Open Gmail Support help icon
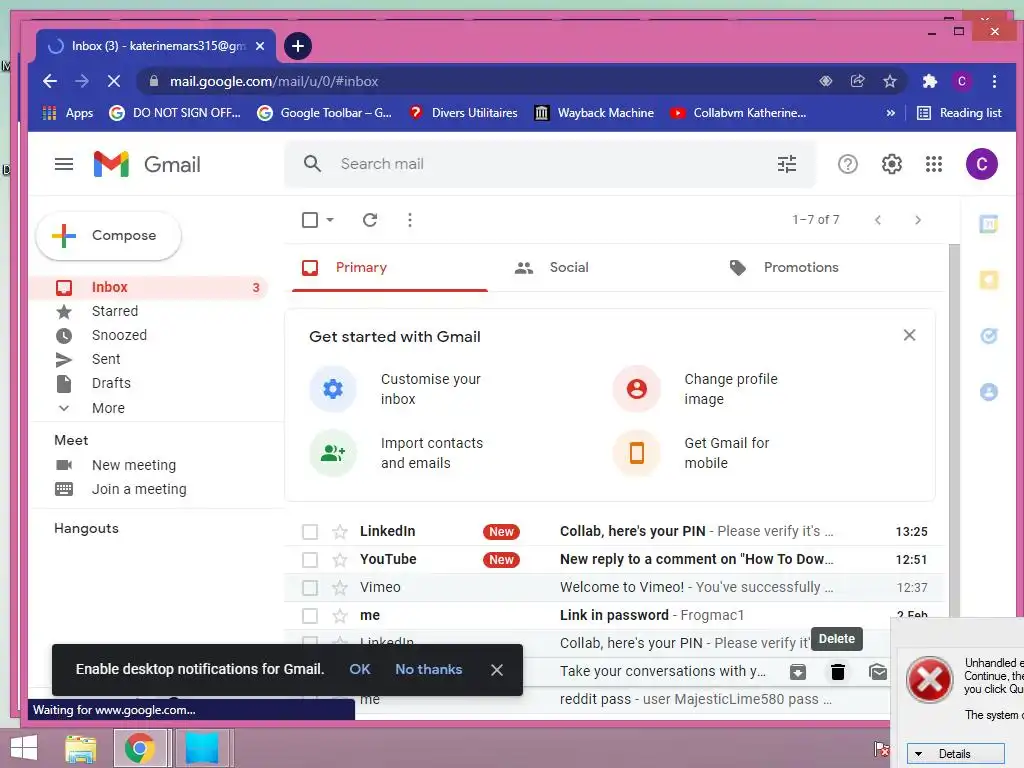This screenshot has width=1024, height=768. point(848,164)
